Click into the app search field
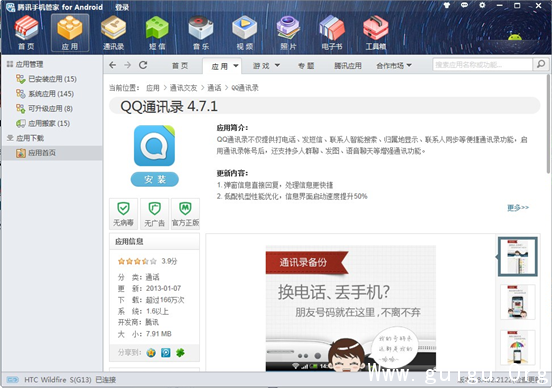The image size is (552, 389). click(x=483, y=64)
